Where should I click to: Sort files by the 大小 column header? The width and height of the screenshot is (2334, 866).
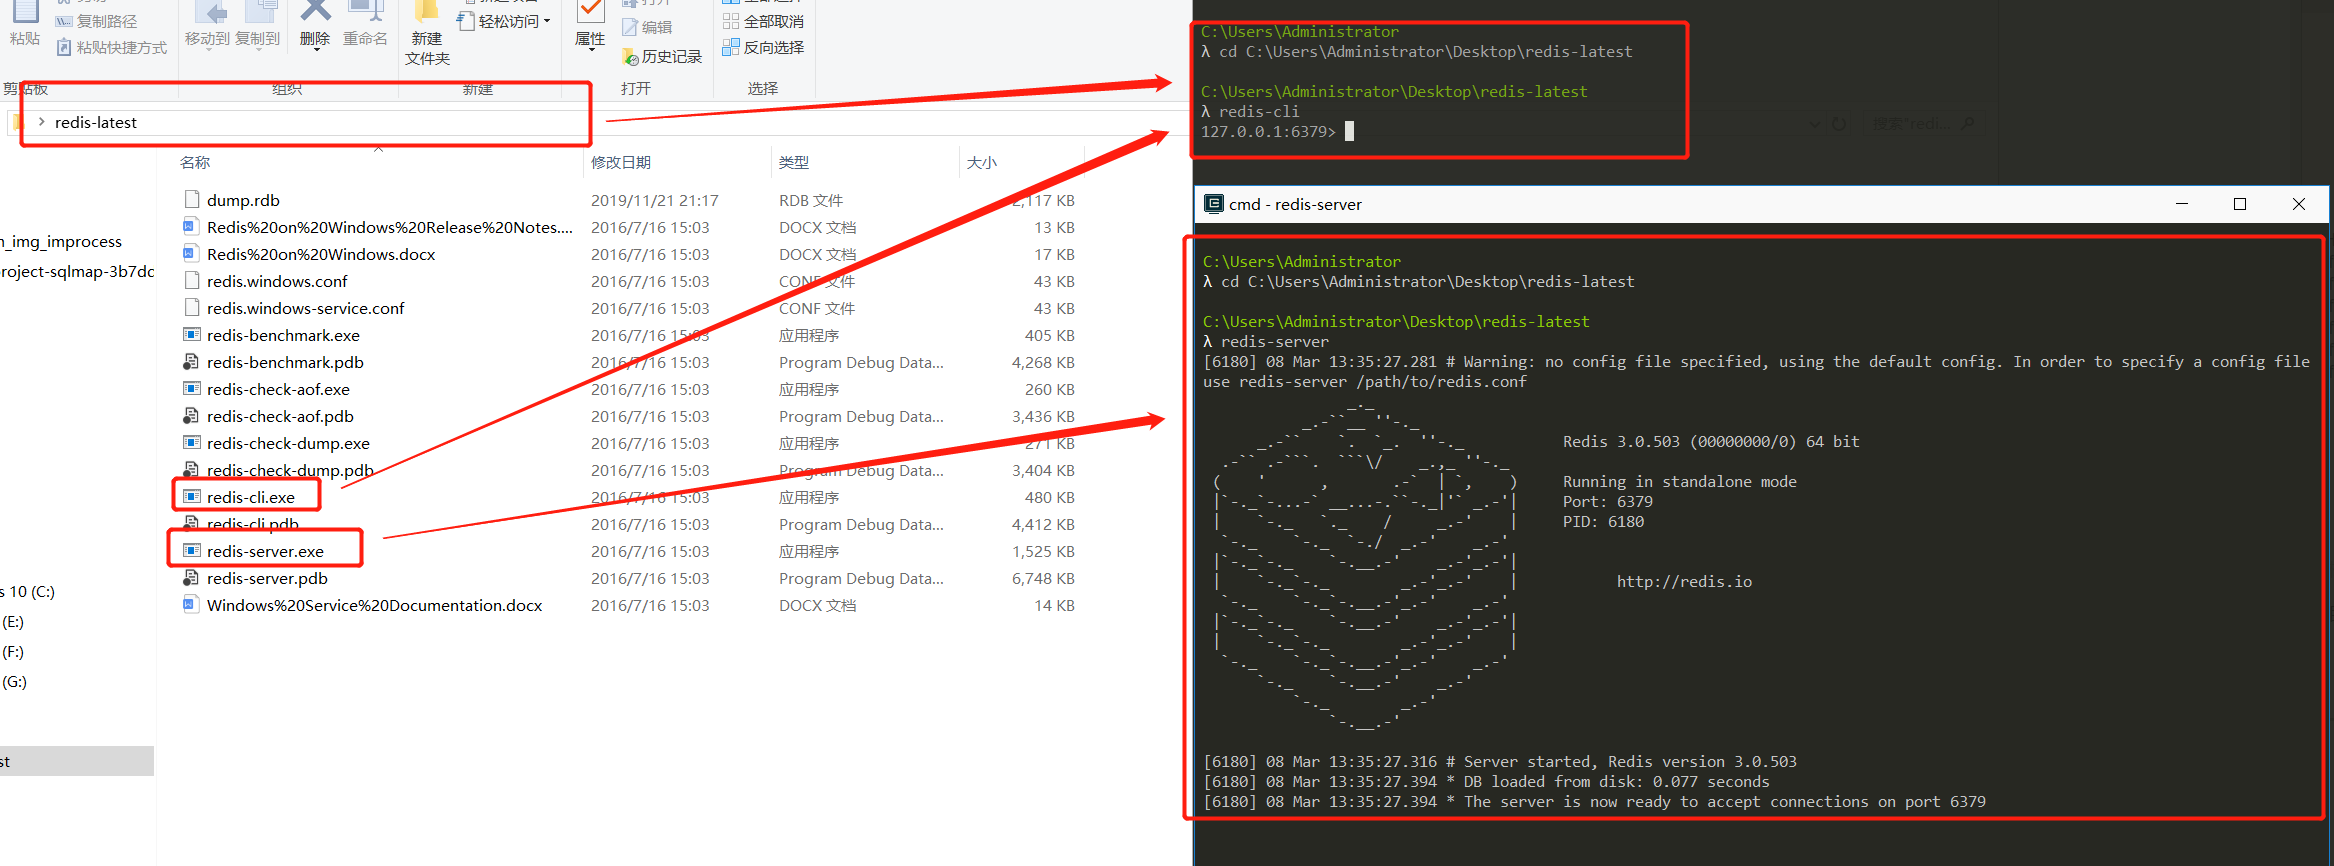[x=982, y=162]
